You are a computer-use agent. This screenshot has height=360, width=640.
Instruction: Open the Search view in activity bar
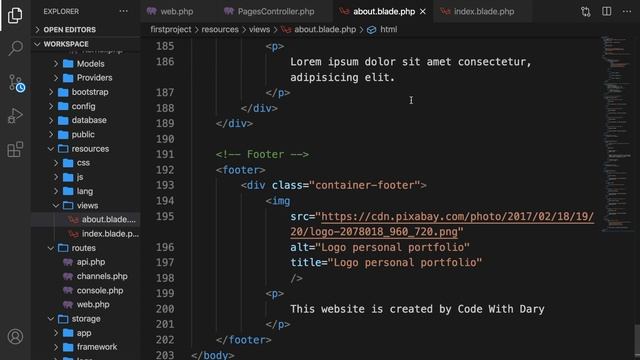tap(15, 48)
